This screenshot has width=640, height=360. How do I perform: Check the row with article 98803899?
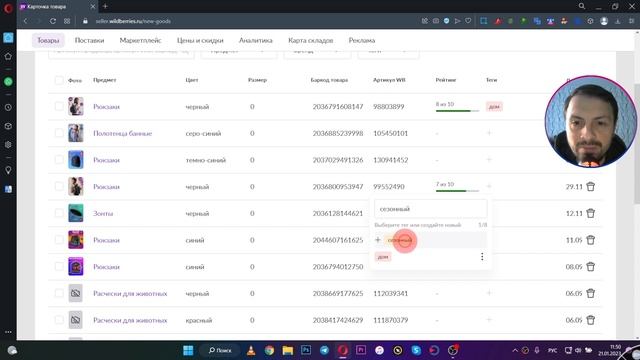coord(59,107)
